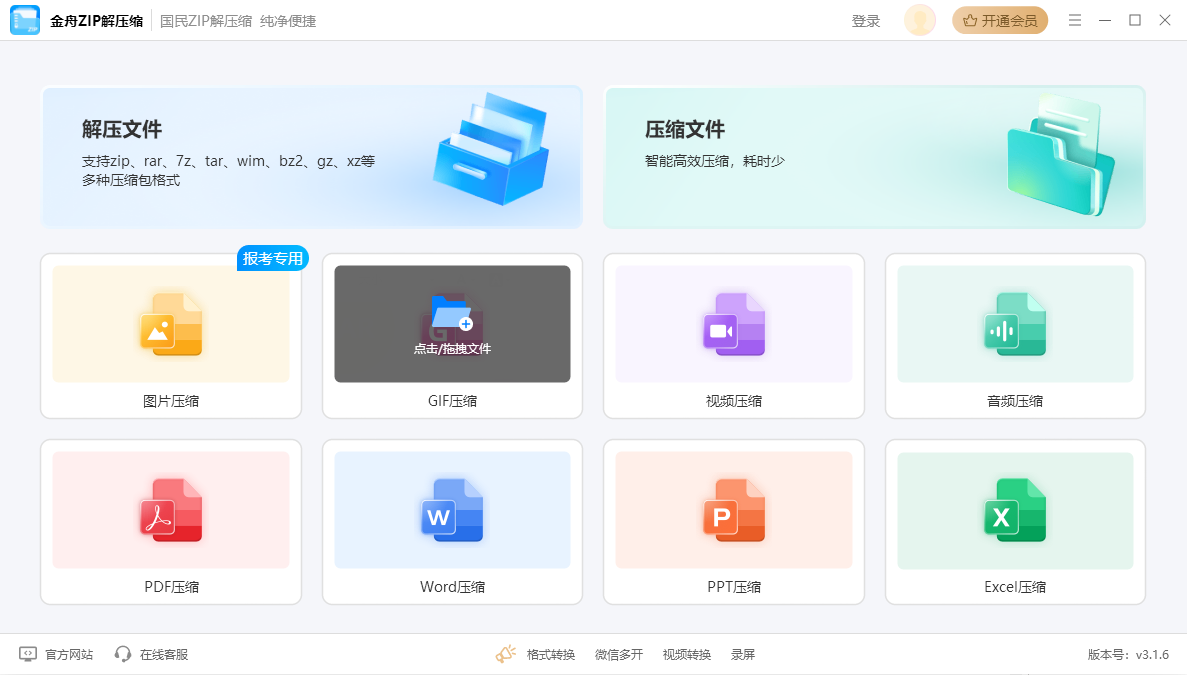1187x675 pixels.
Task: Click 登录 to sign in
Action: coord(866,20)
